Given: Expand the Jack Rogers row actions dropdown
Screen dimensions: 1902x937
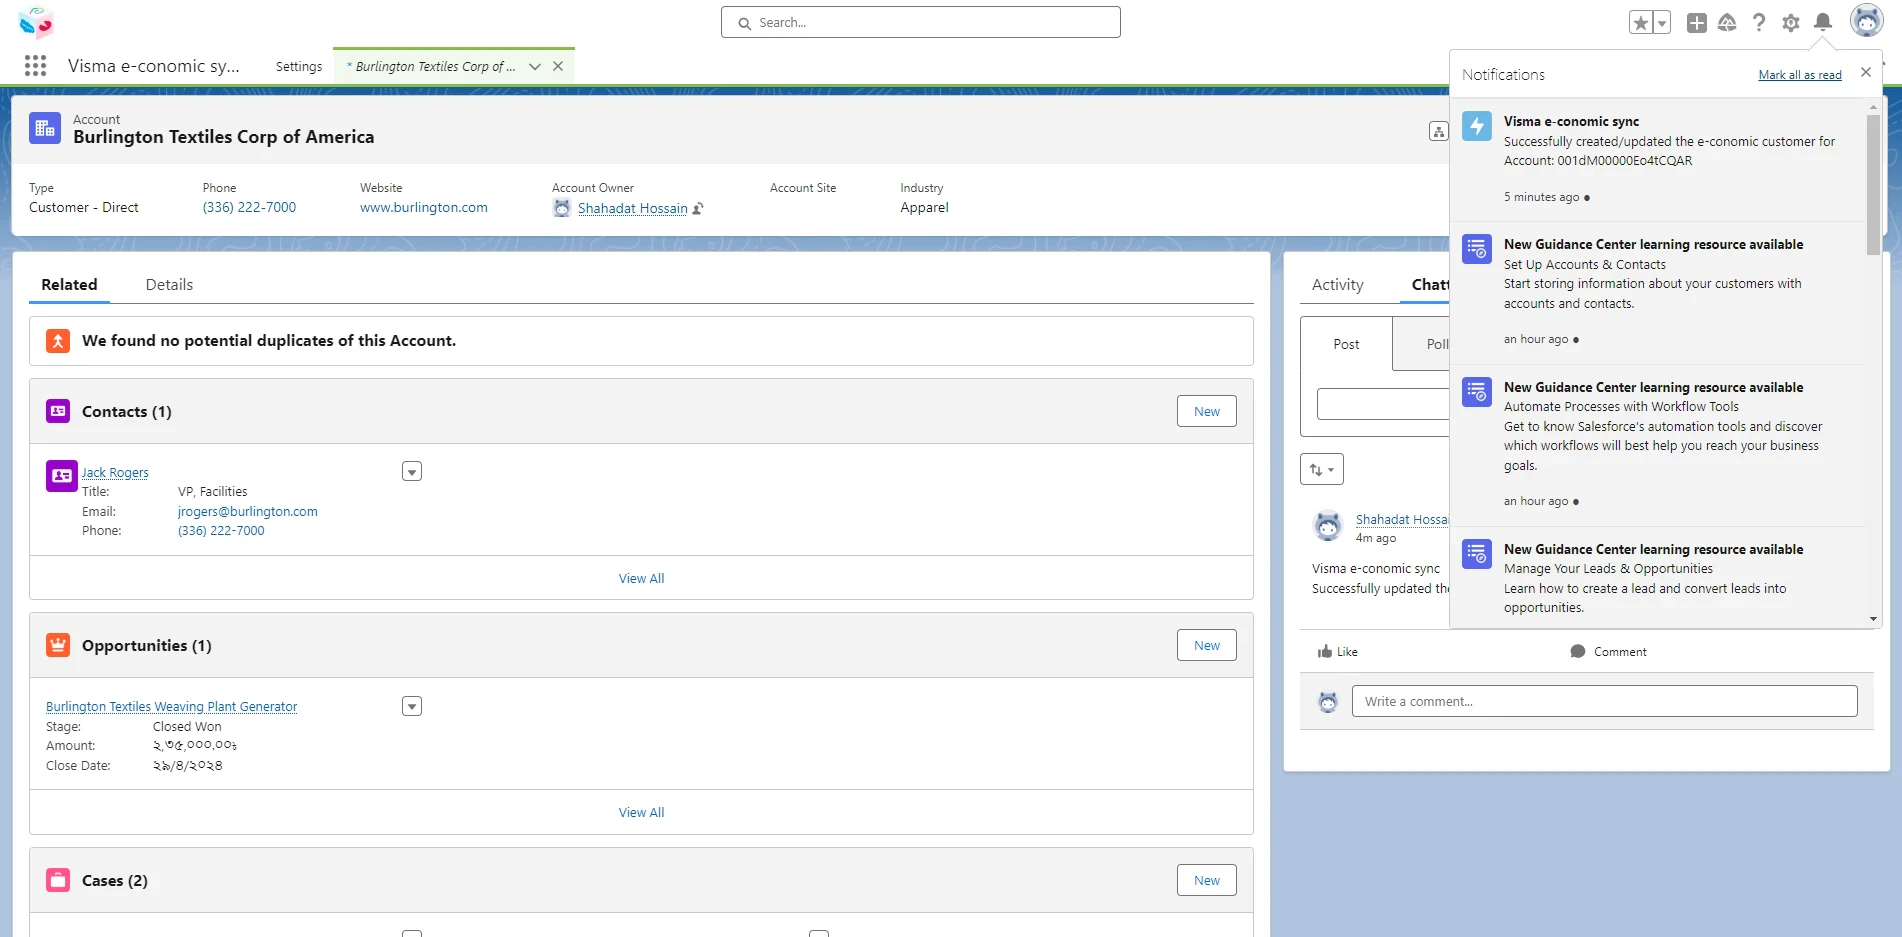Looking at the screenshot, I should point(412,471).
